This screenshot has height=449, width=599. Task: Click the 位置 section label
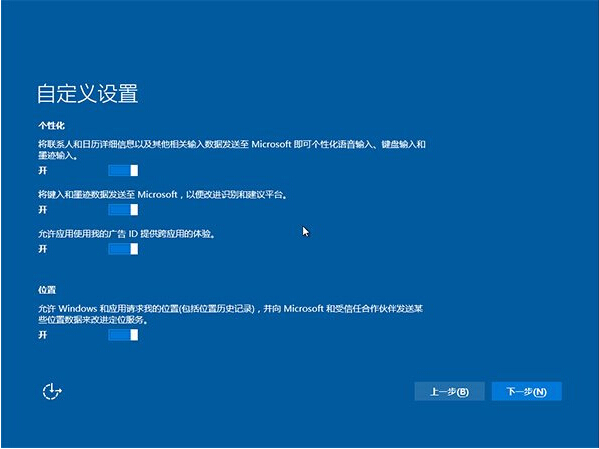pos(47,290)
